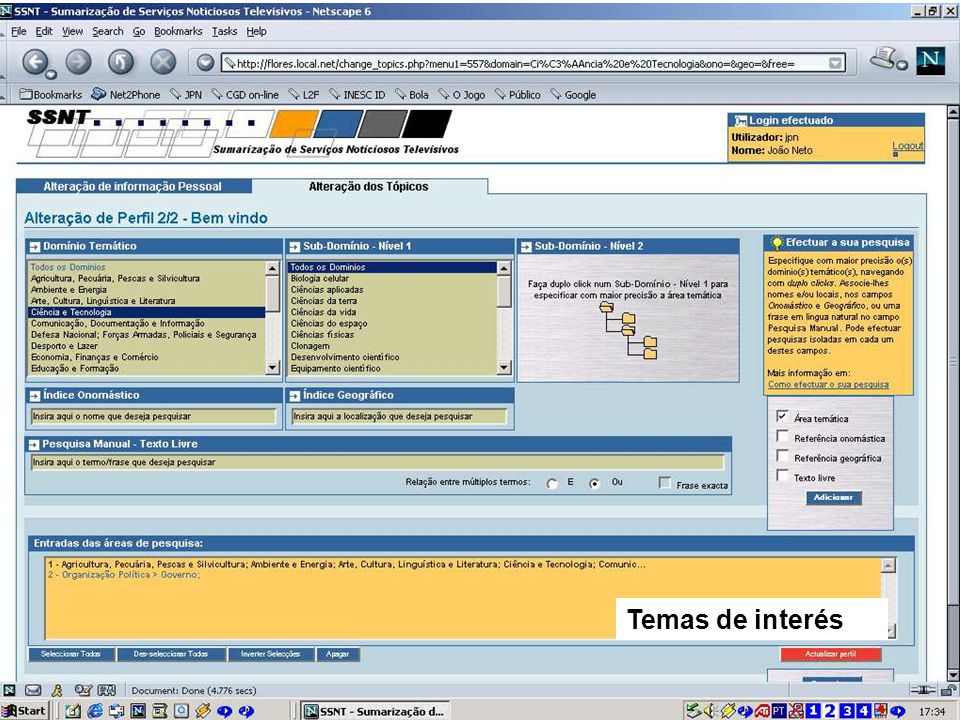Click the red Actualizar perfil button
Viewport: 960px width, 720px height.
click(x=831, y=654)
